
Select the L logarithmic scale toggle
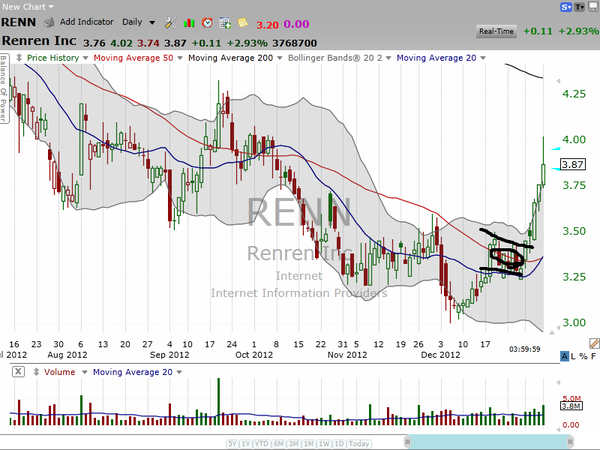(573, 356)
